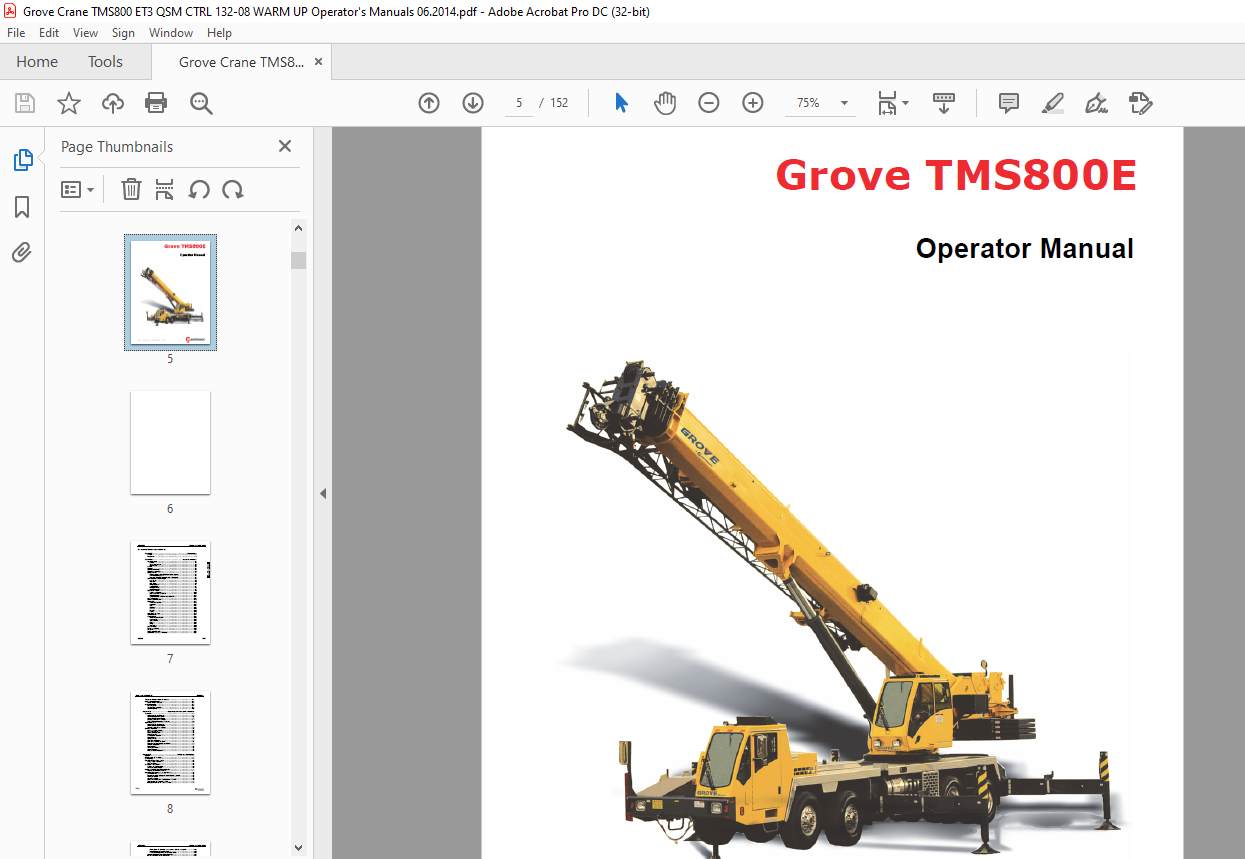Bookmark file with the star icon
This screenshot has width=1245, height=859.
click(69, 103)
